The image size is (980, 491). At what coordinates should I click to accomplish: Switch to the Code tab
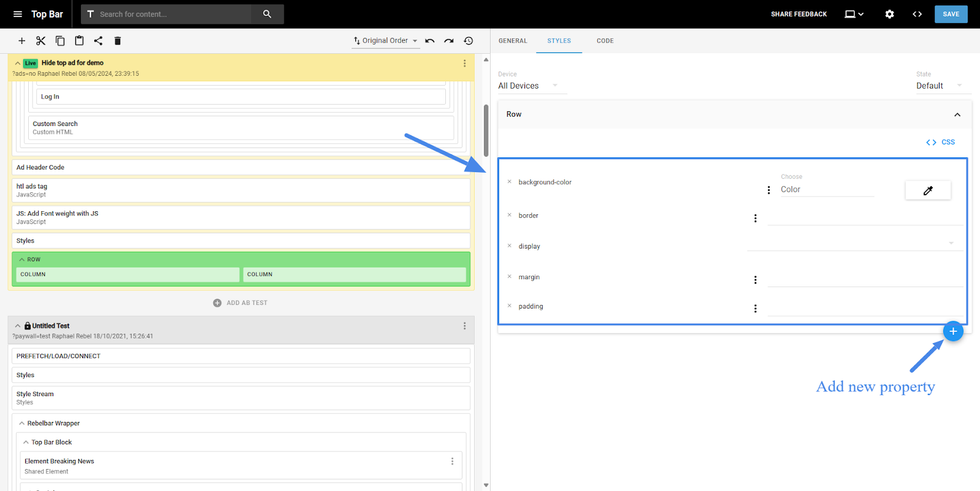(605, 41)
